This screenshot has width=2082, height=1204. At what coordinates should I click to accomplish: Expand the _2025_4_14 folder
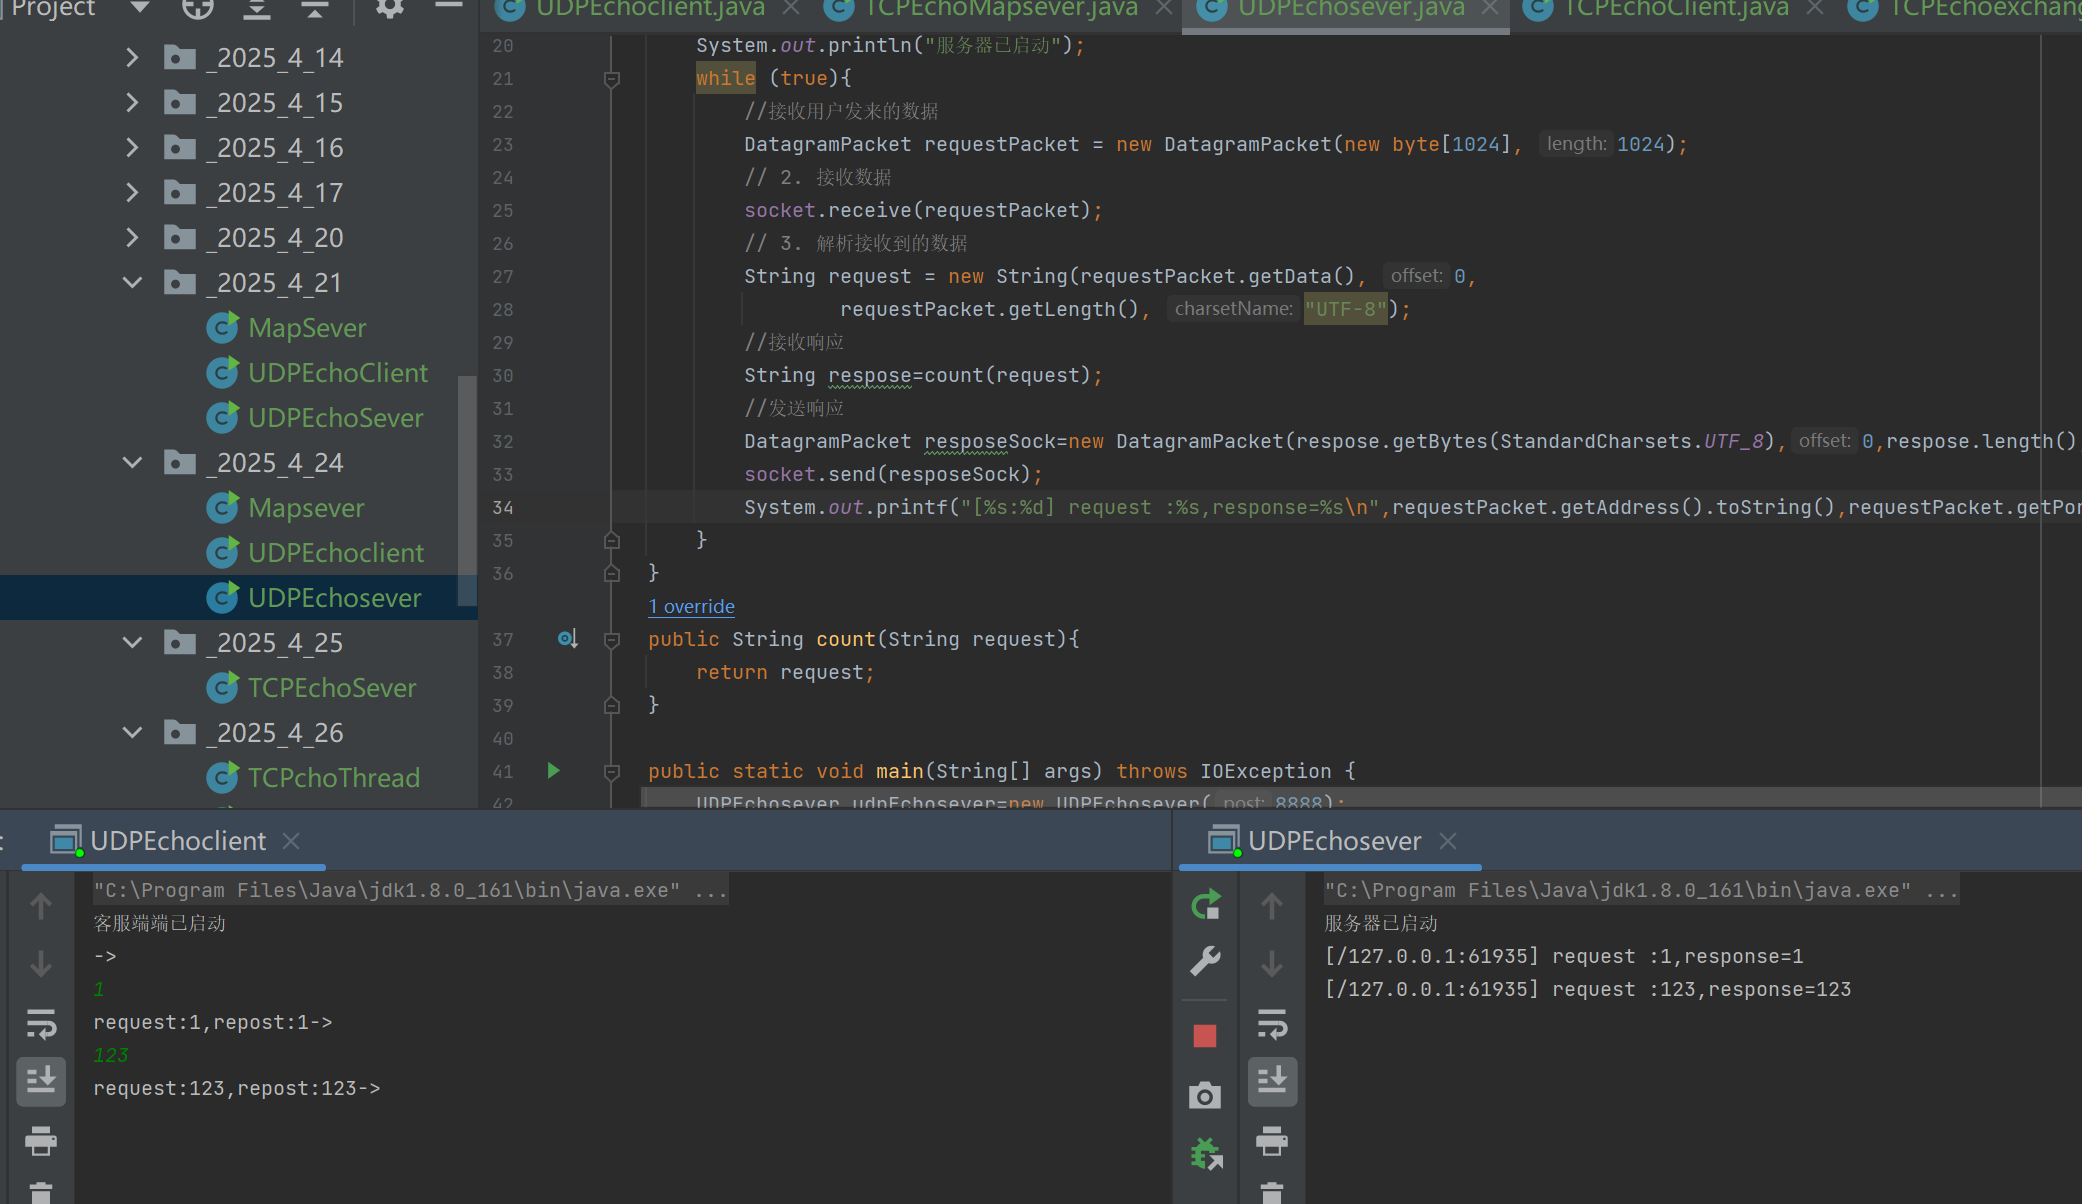coord(132,58)
